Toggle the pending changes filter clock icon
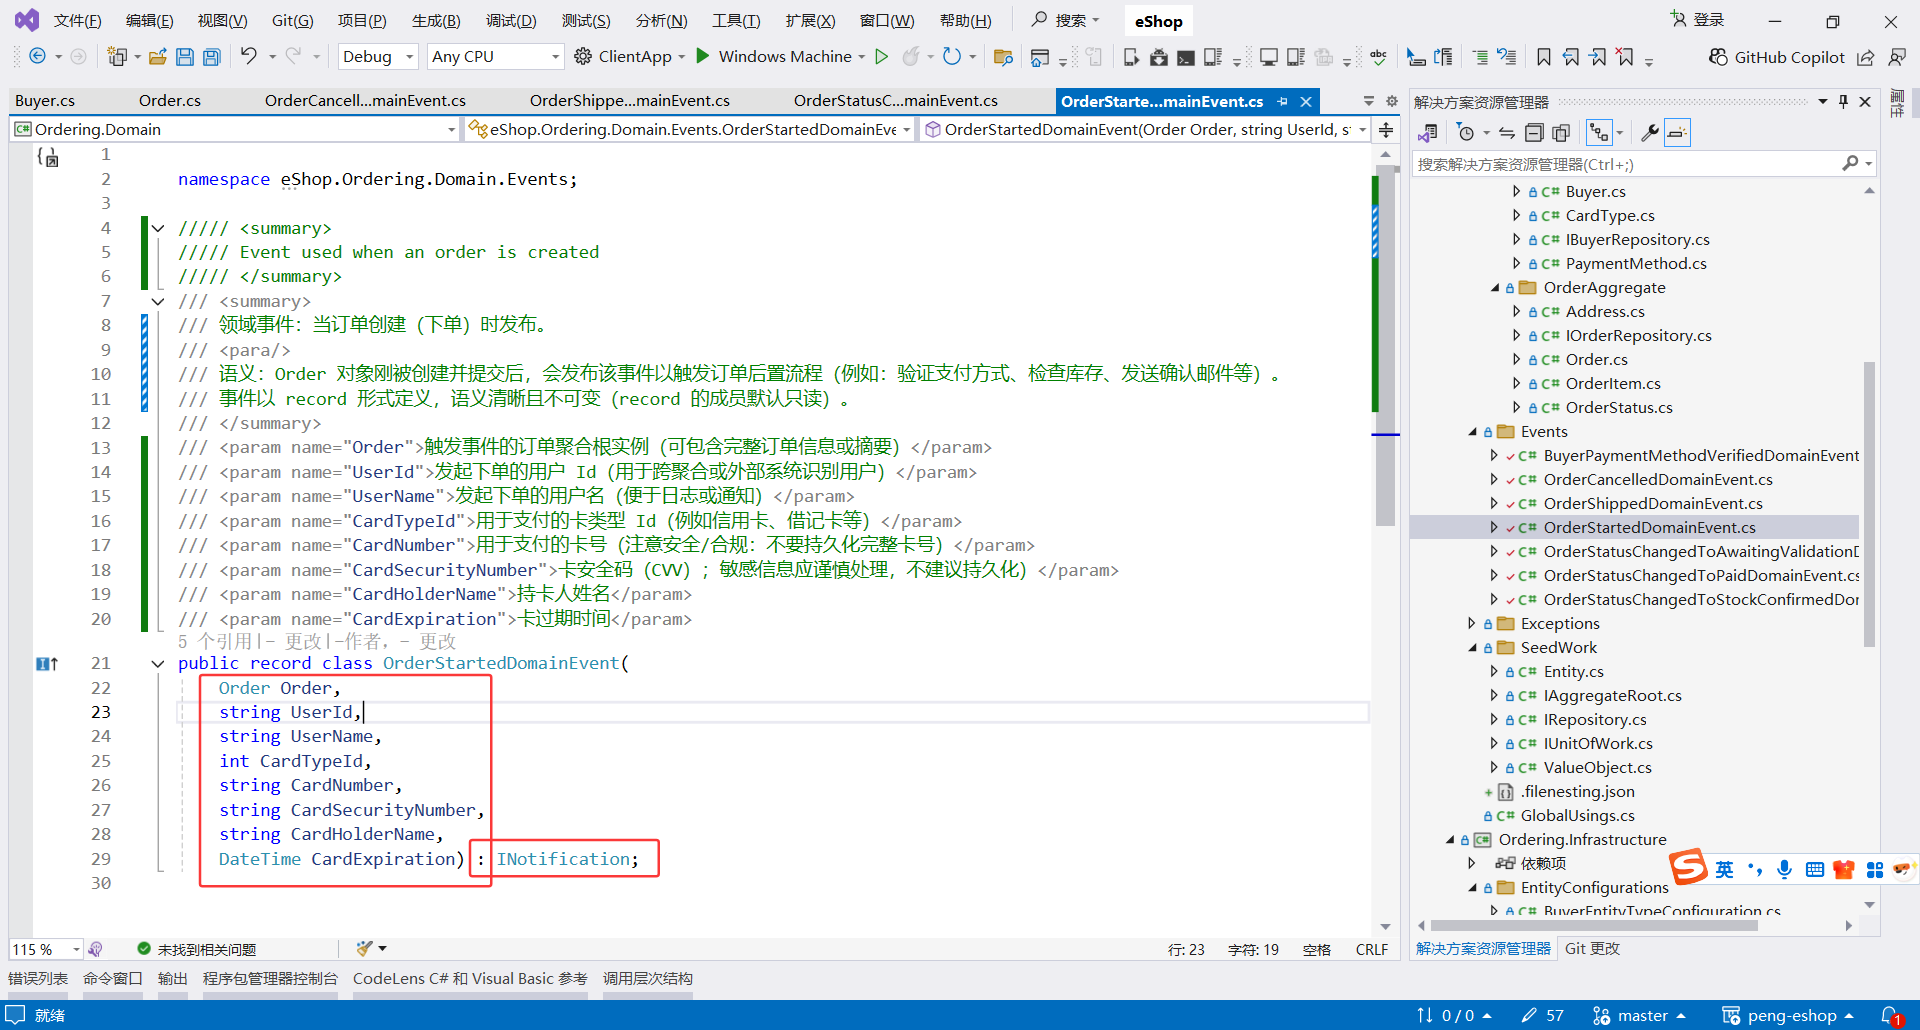Viewport: 1920px width, 1030px height. click(x=1466, y=132)
